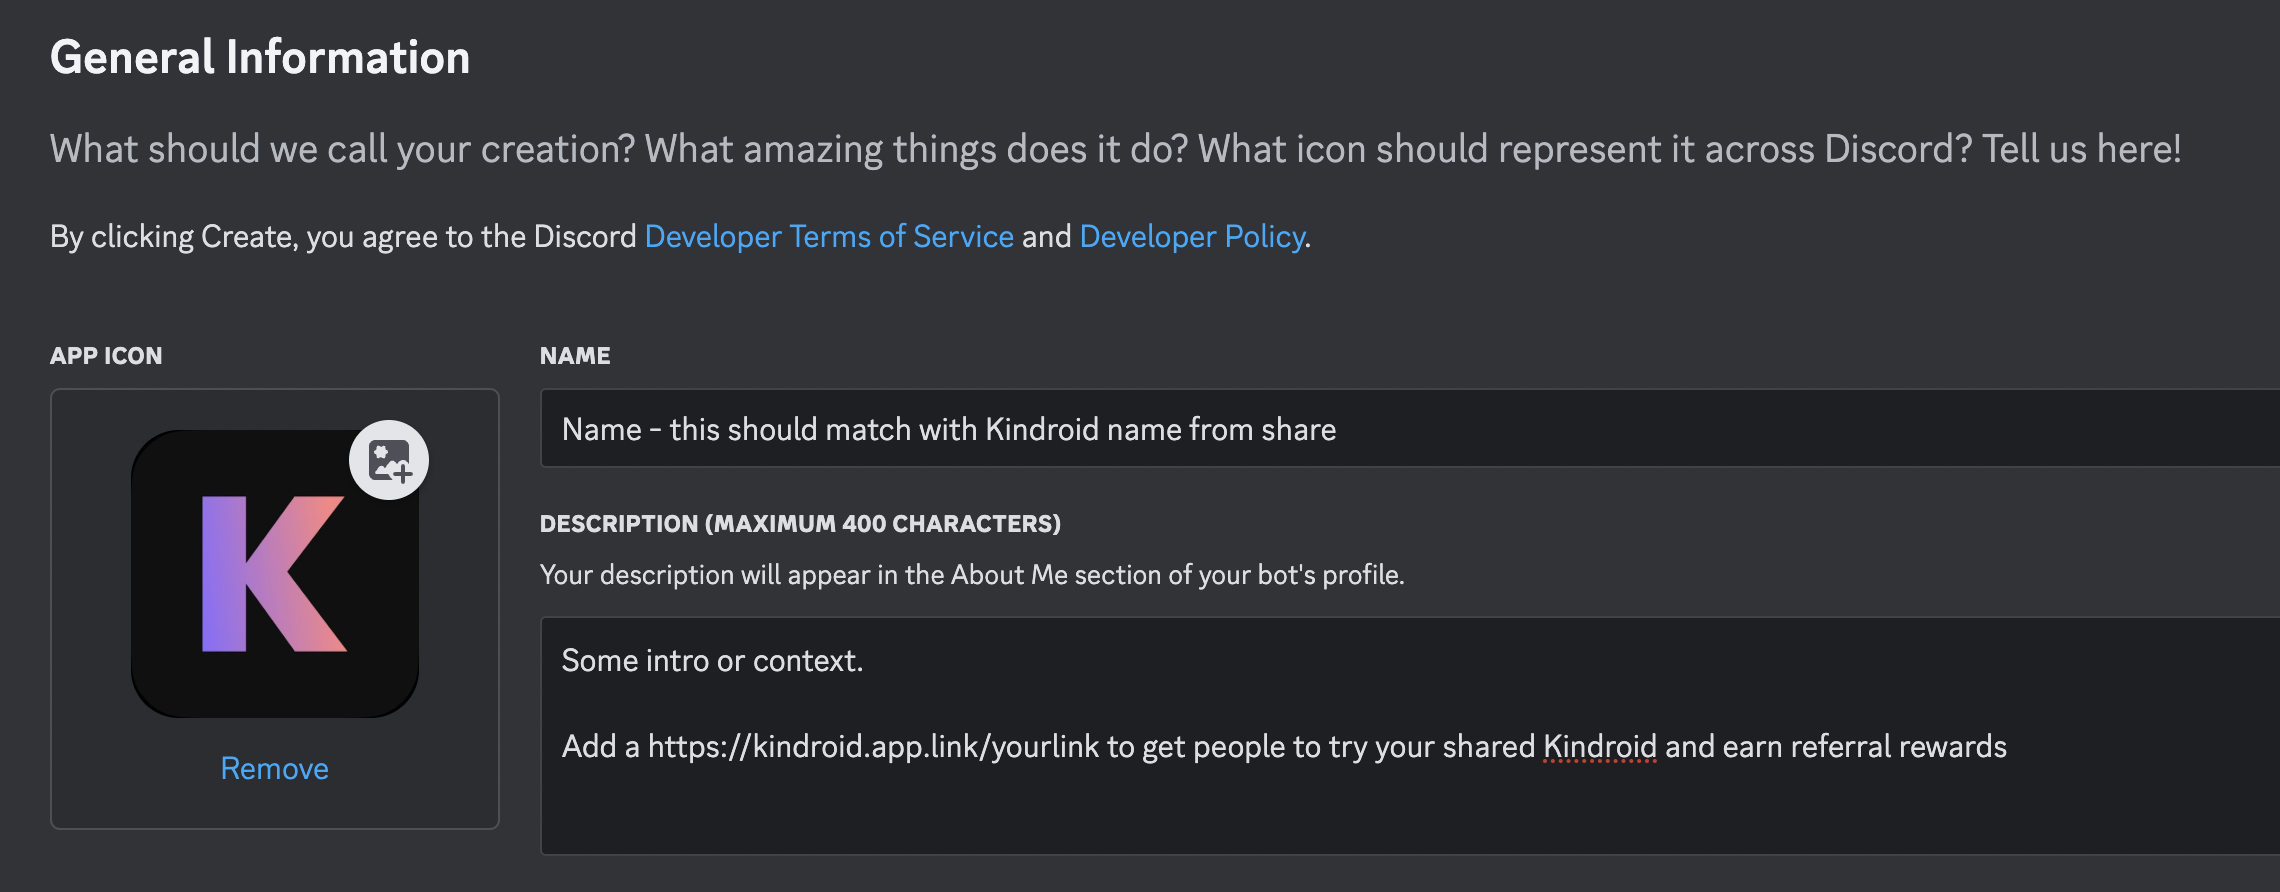The image size is (2280, 892).
Task: Open the Developer Policy link
Action: [1192, 237]
